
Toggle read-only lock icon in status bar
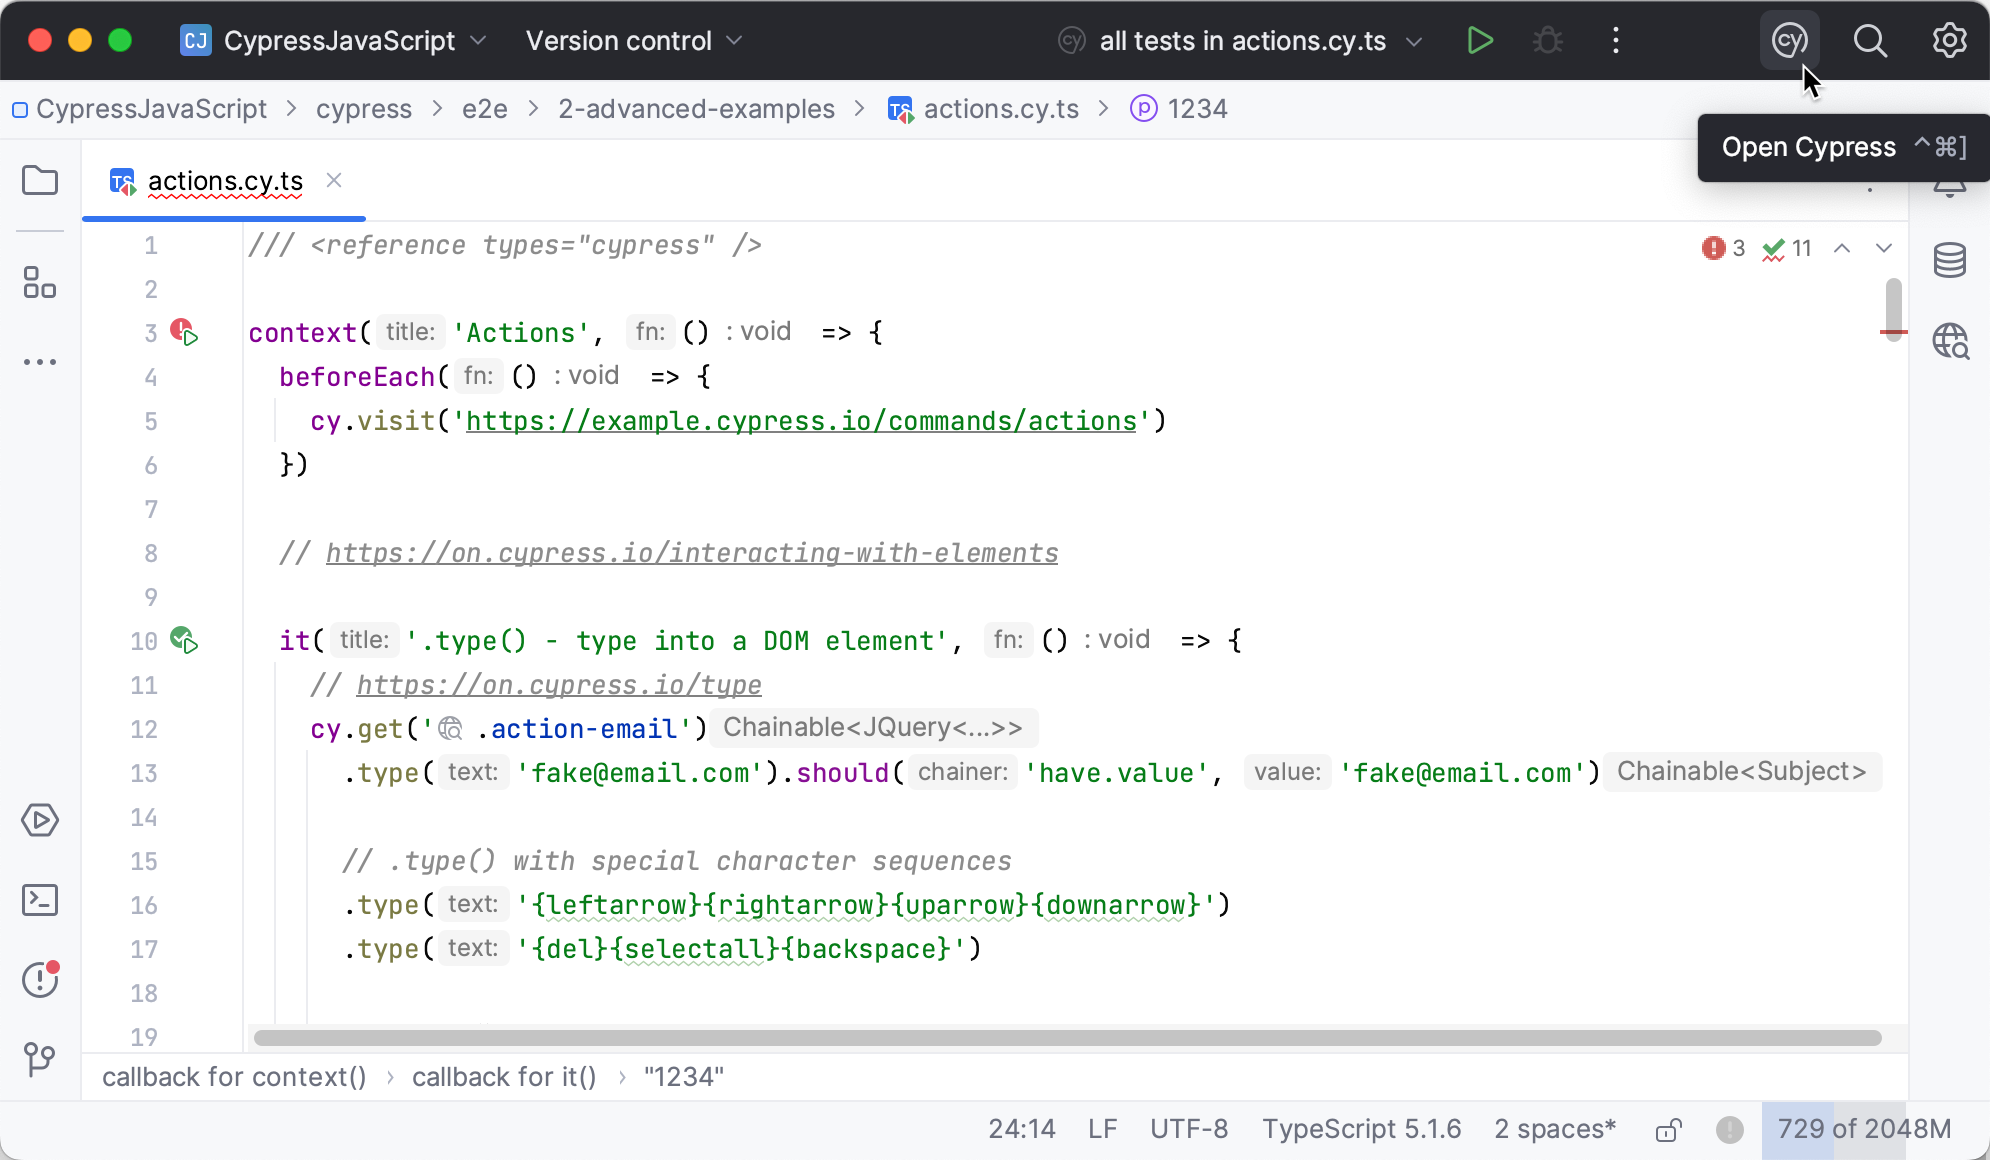click(1668, 1130)
